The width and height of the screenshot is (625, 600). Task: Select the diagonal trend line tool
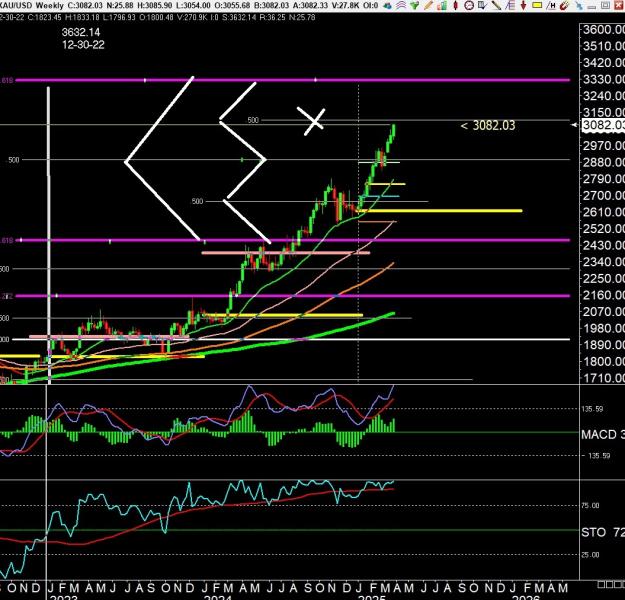(x=496, y=6)
